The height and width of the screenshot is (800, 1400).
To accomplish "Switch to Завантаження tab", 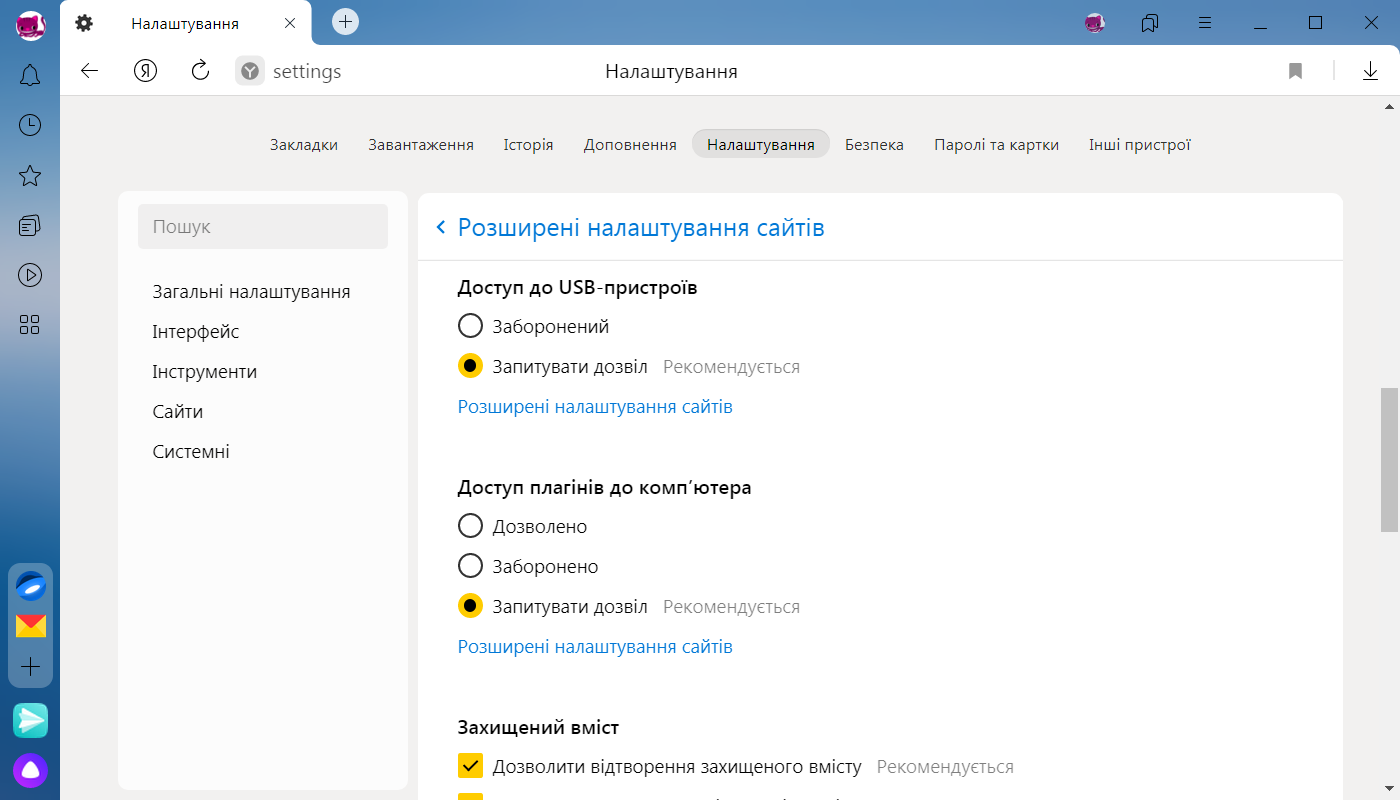I will 421,144.
